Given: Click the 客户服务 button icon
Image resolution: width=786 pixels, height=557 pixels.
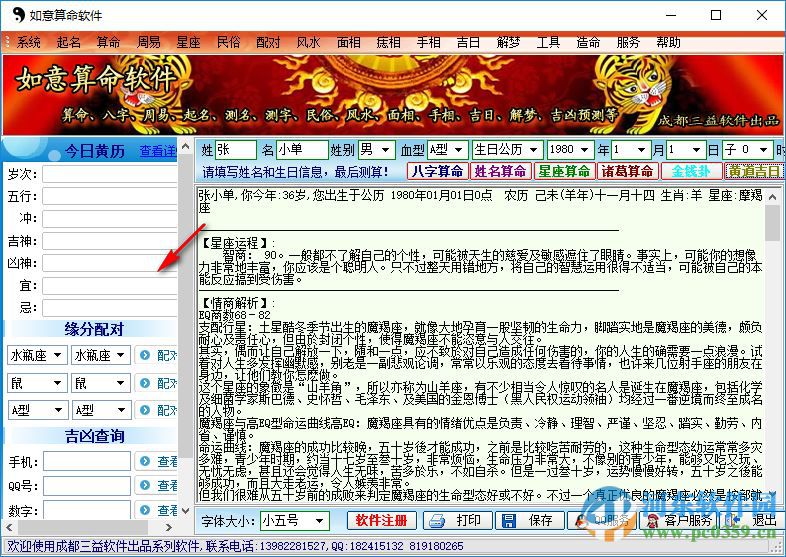Looking at the screenshot, I should point(652,521).
